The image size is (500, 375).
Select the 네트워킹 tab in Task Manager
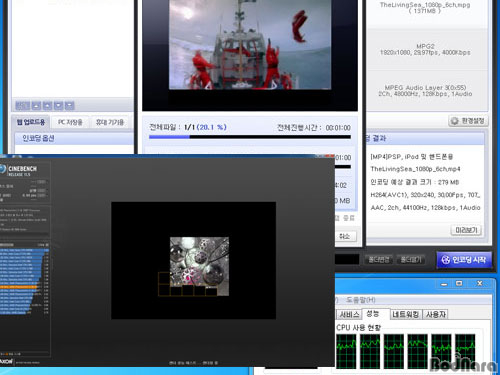coord(406,314)
